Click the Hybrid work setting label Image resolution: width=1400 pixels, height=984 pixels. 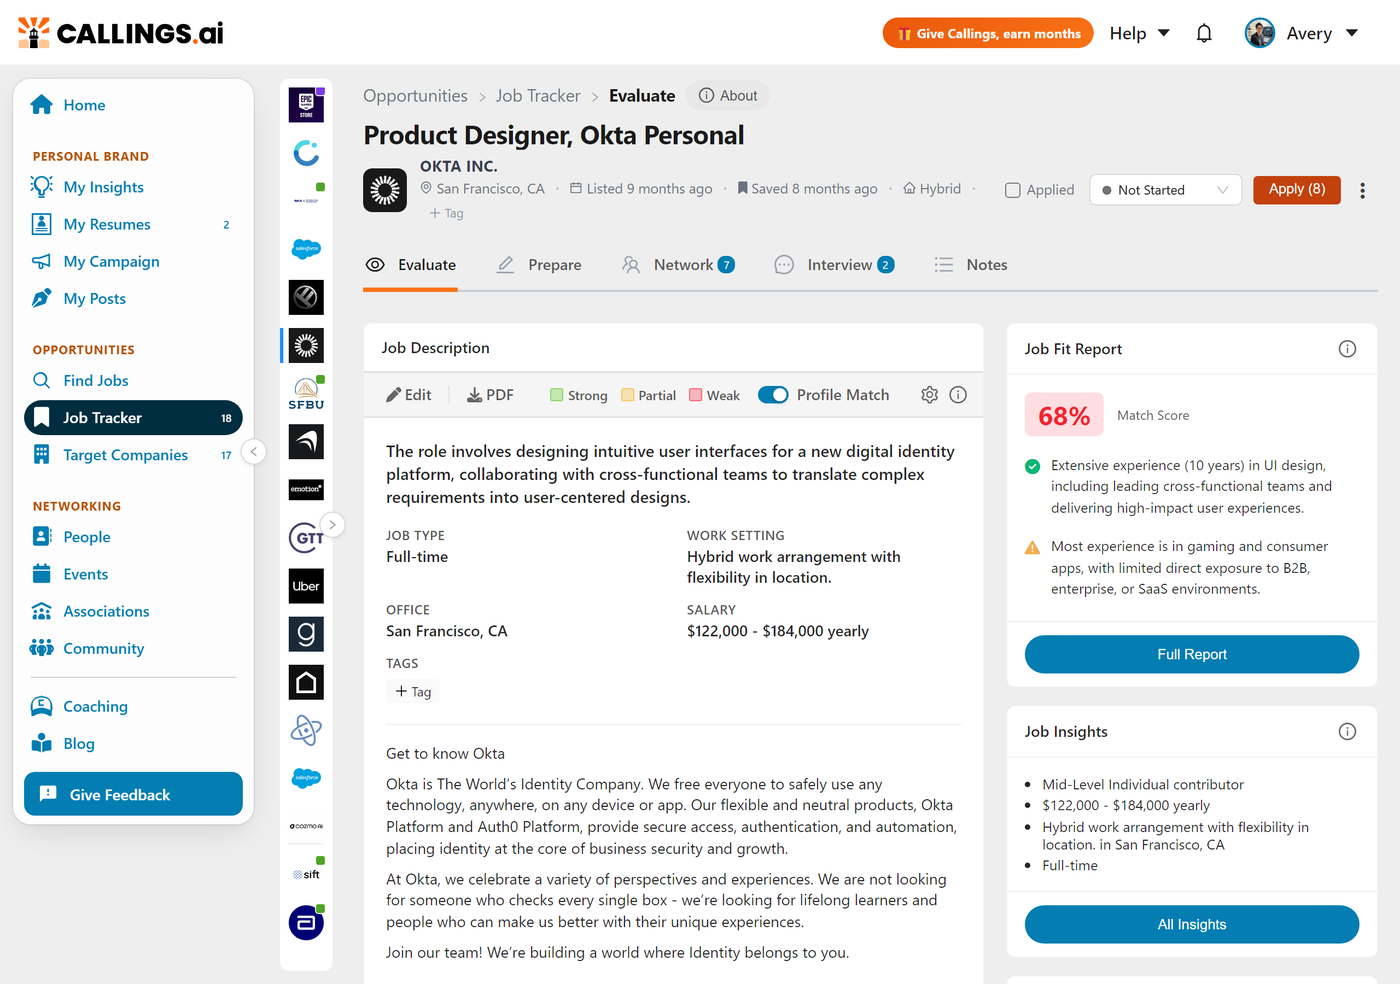932,189
